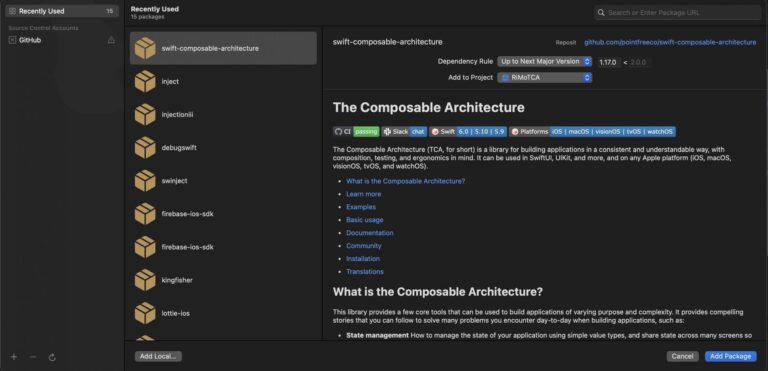The image size is (768, 371).
Task: Click the warning triangle next to GitHub
Action: 111,40
